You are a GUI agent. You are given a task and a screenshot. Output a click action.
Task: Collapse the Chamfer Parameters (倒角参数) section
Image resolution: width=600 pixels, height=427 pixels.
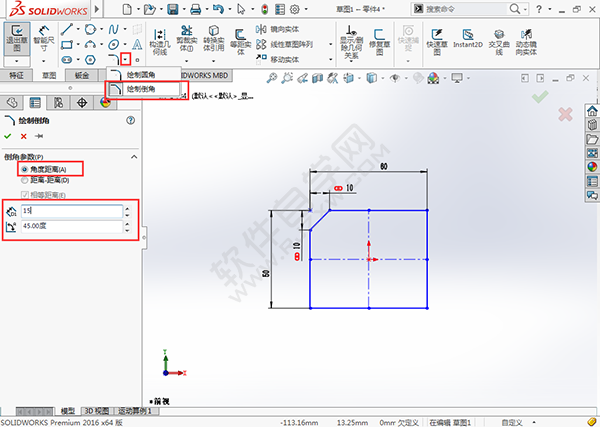134,157
